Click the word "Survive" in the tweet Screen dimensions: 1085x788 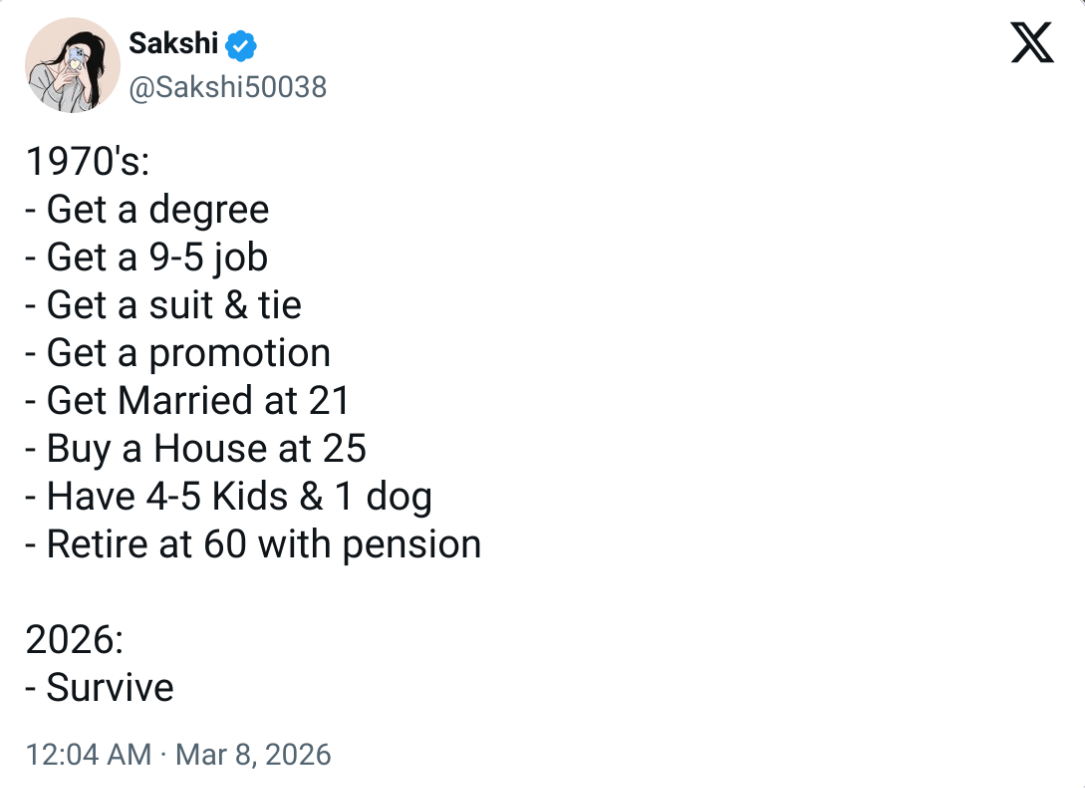tap(110, 688)
